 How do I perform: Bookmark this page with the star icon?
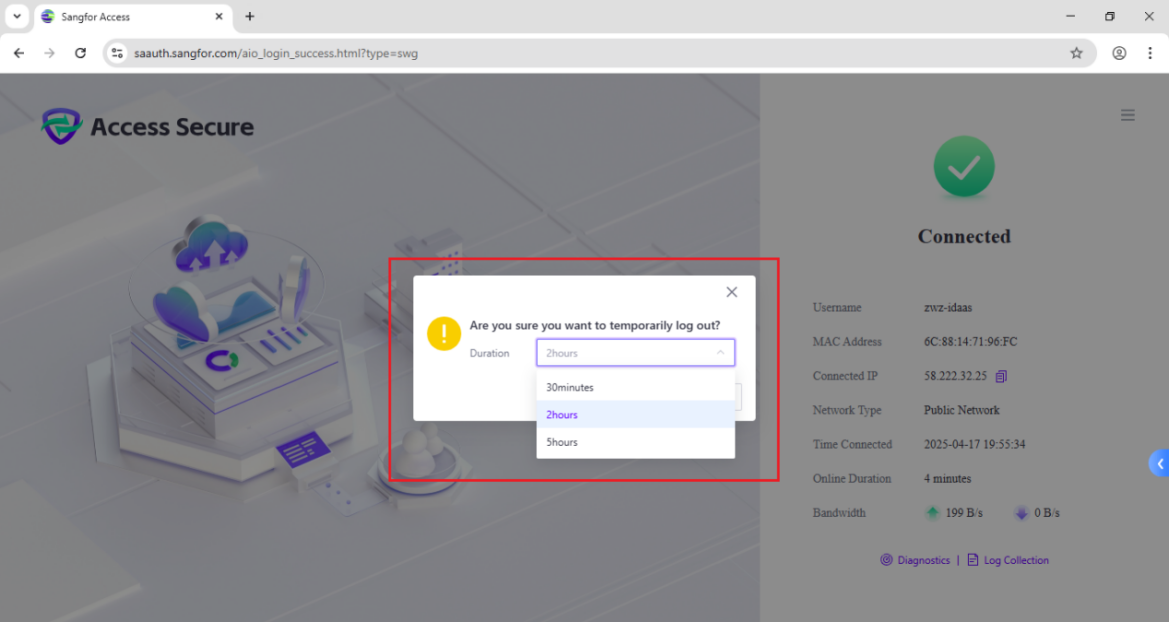point(1077,53)
